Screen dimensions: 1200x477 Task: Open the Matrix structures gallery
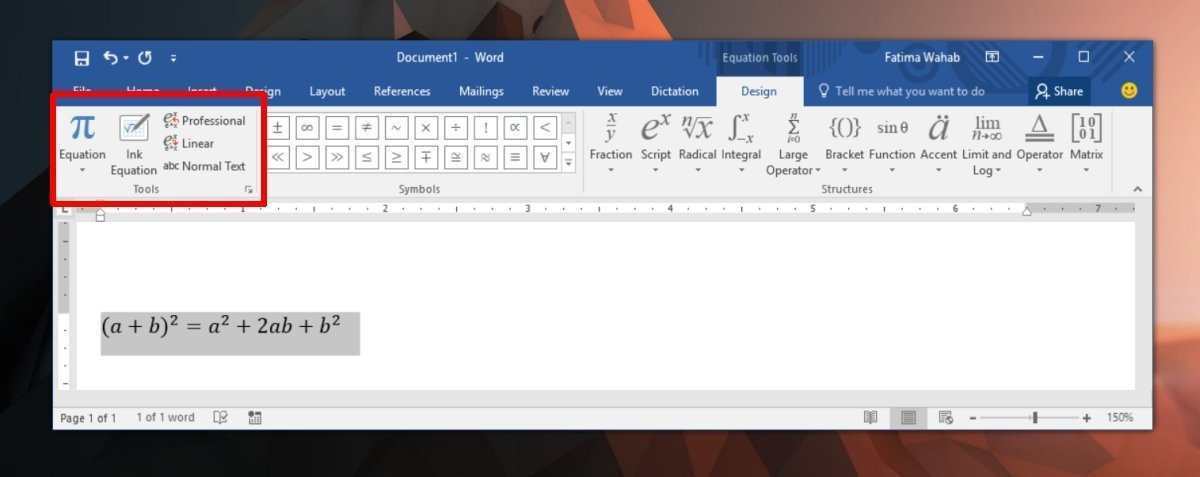(1086, 138)
